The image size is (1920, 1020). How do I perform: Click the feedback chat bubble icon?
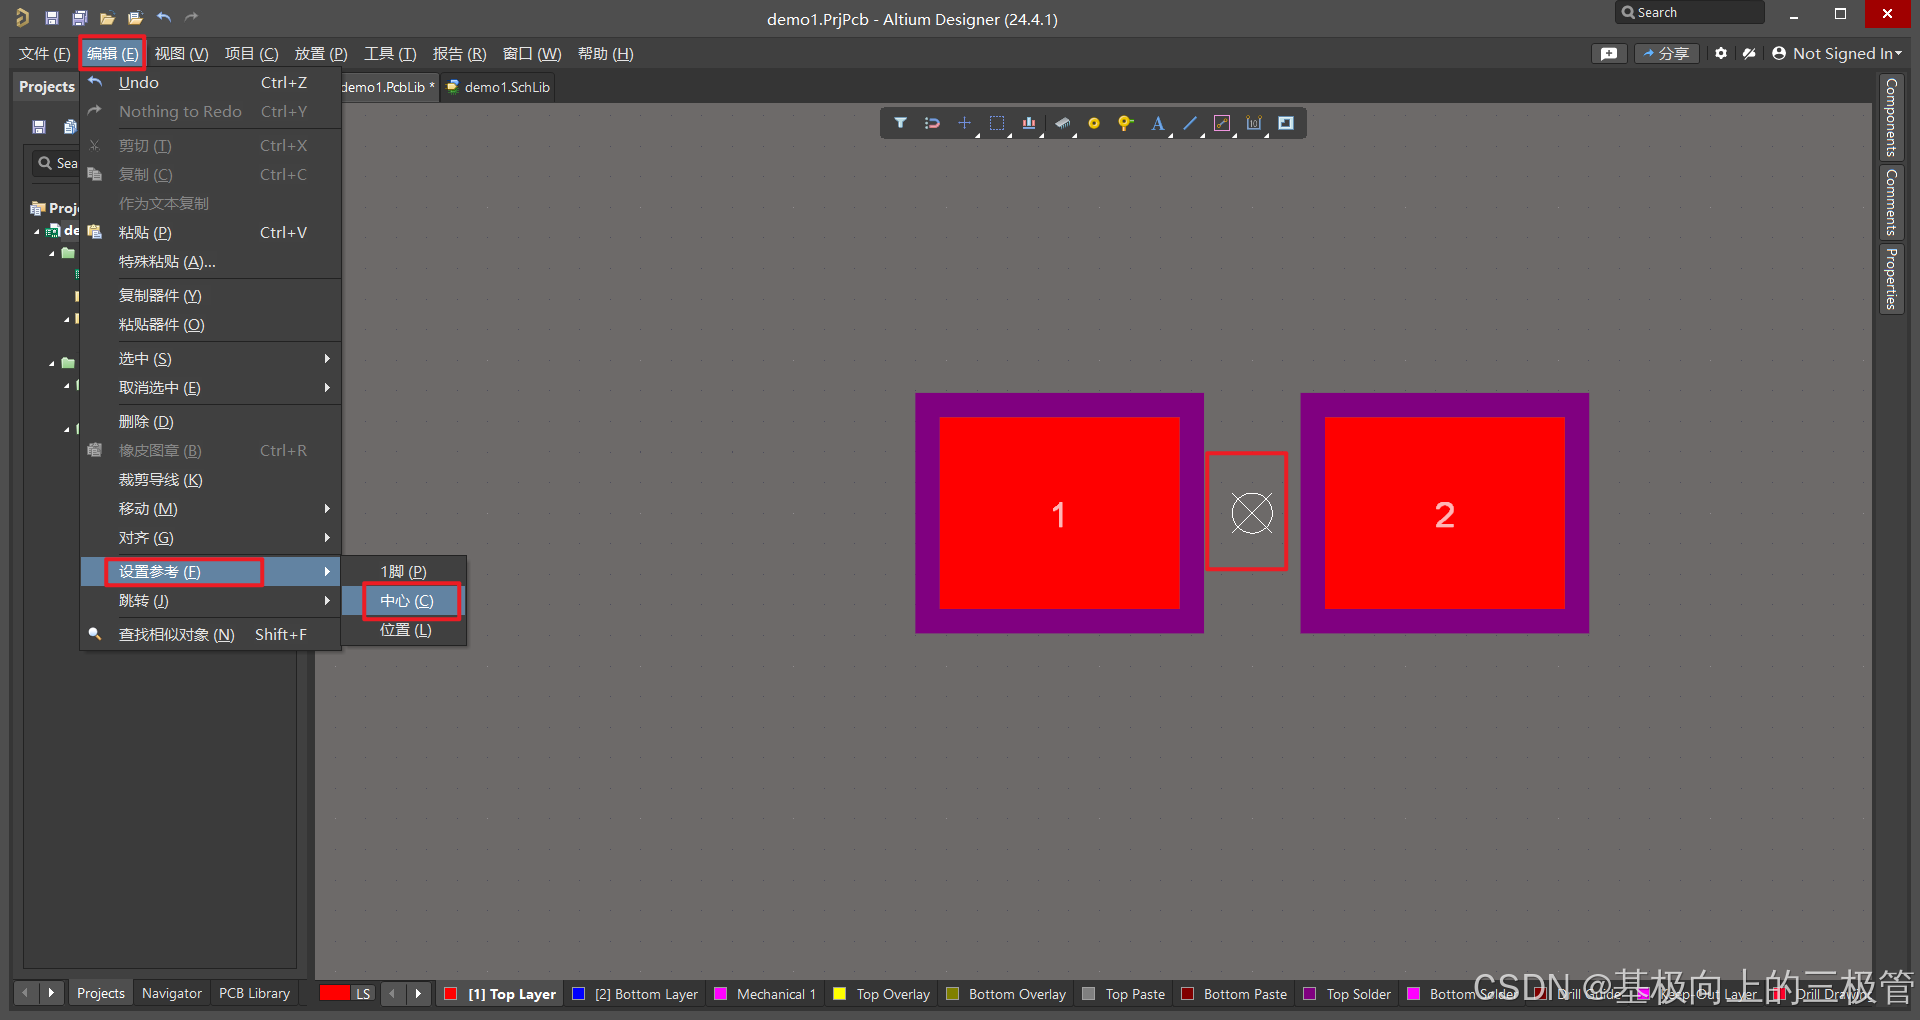pos(1609,54)
